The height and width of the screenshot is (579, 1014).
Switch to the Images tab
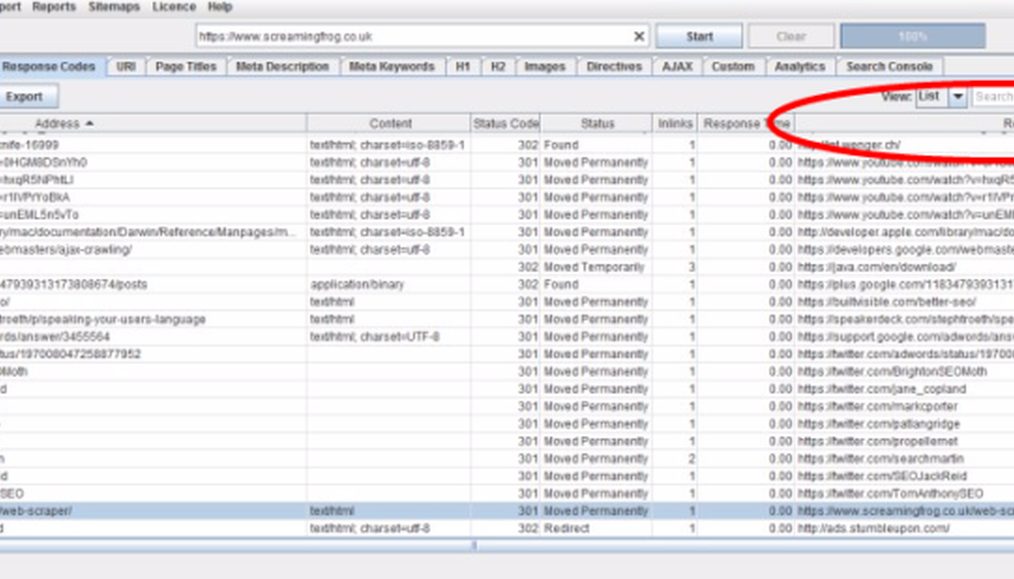tap(545, 67)
